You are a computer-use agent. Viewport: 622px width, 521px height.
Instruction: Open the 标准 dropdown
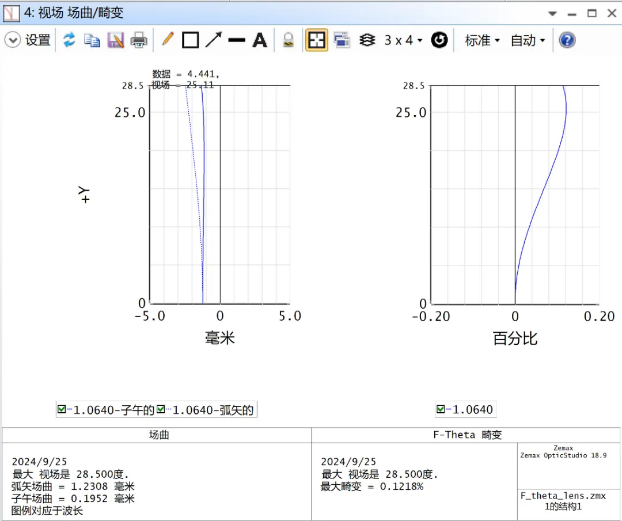[x=482, y=41]
